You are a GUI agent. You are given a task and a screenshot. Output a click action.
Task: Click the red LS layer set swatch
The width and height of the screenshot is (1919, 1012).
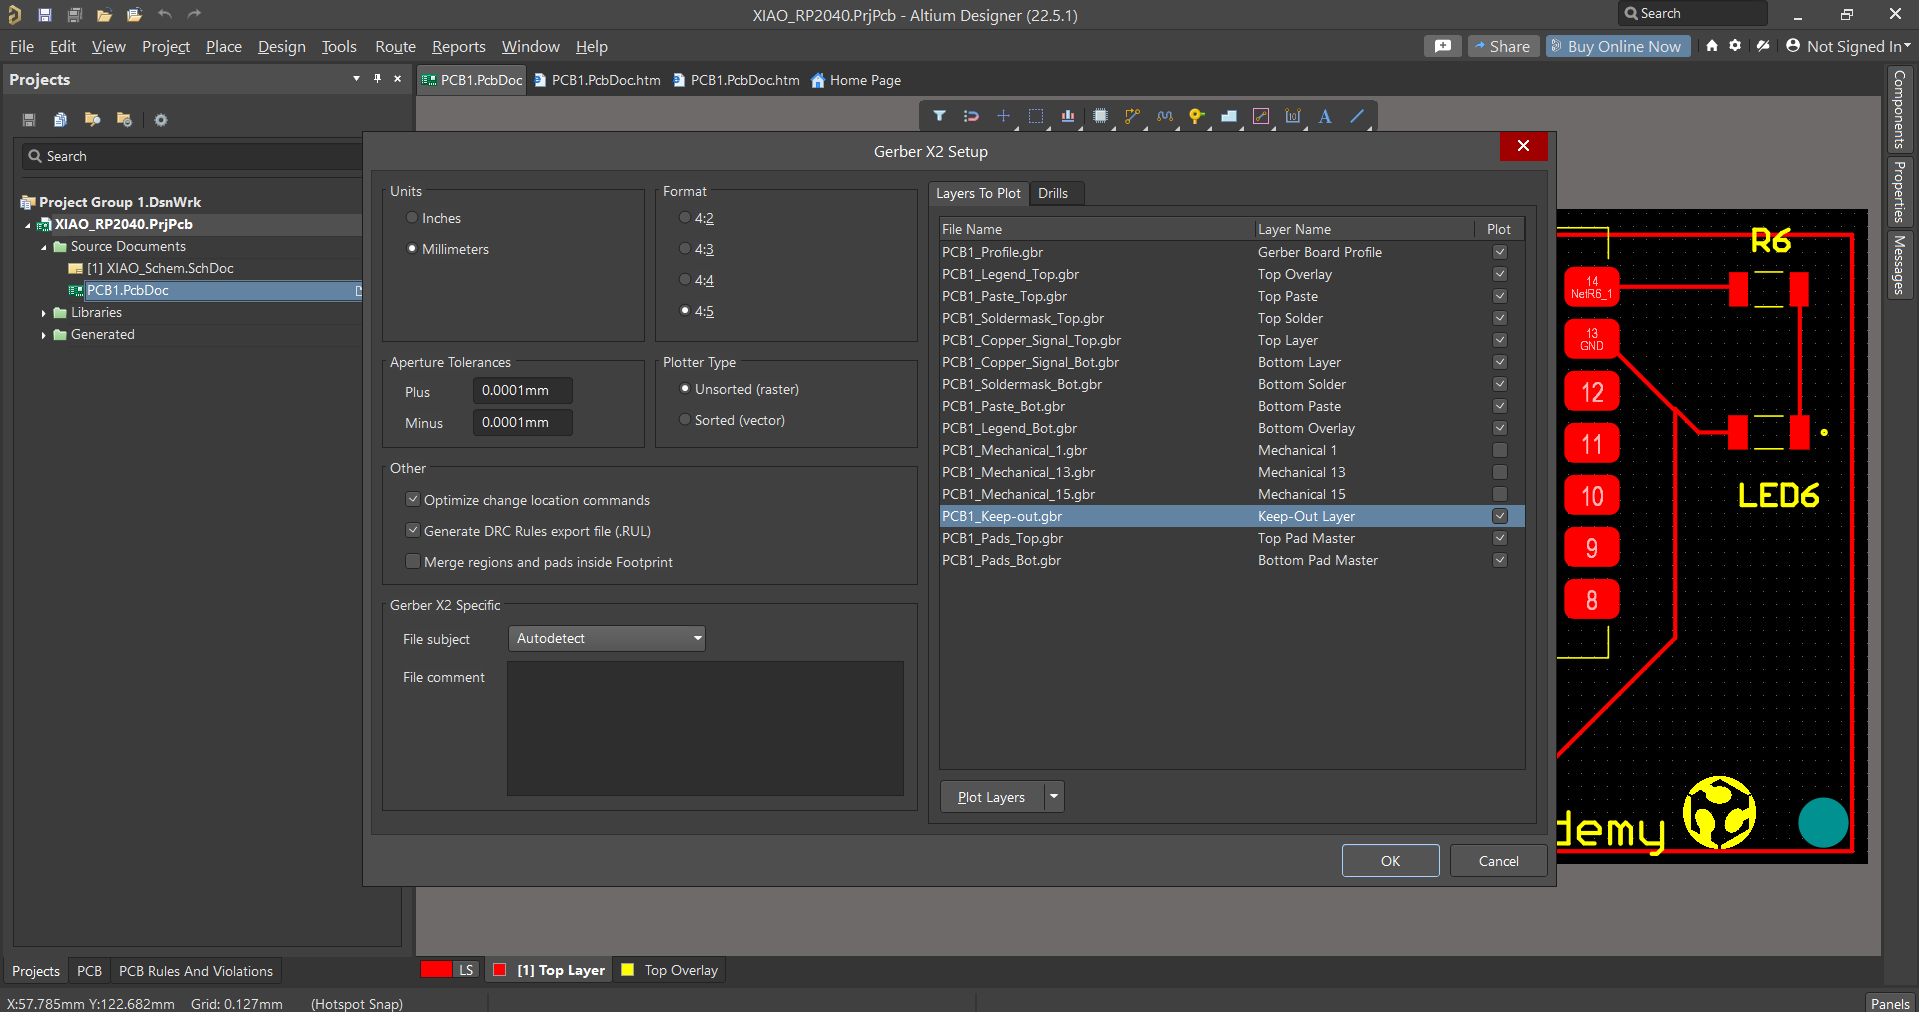437,969
